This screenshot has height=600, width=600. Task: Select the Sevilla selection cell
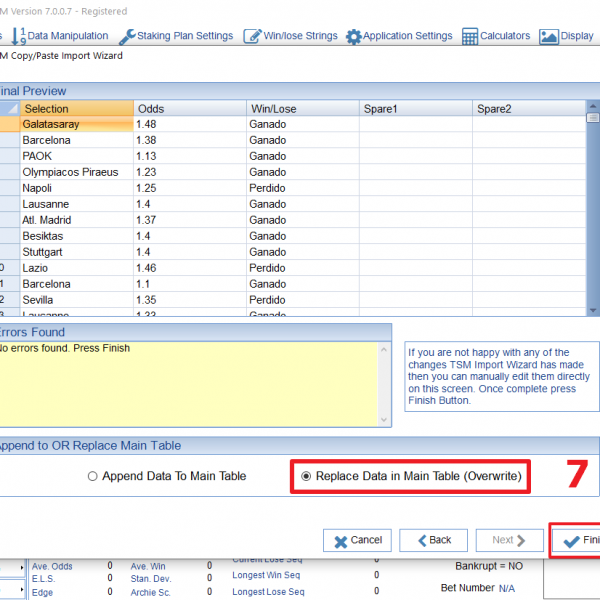click(x=77, y=300)
